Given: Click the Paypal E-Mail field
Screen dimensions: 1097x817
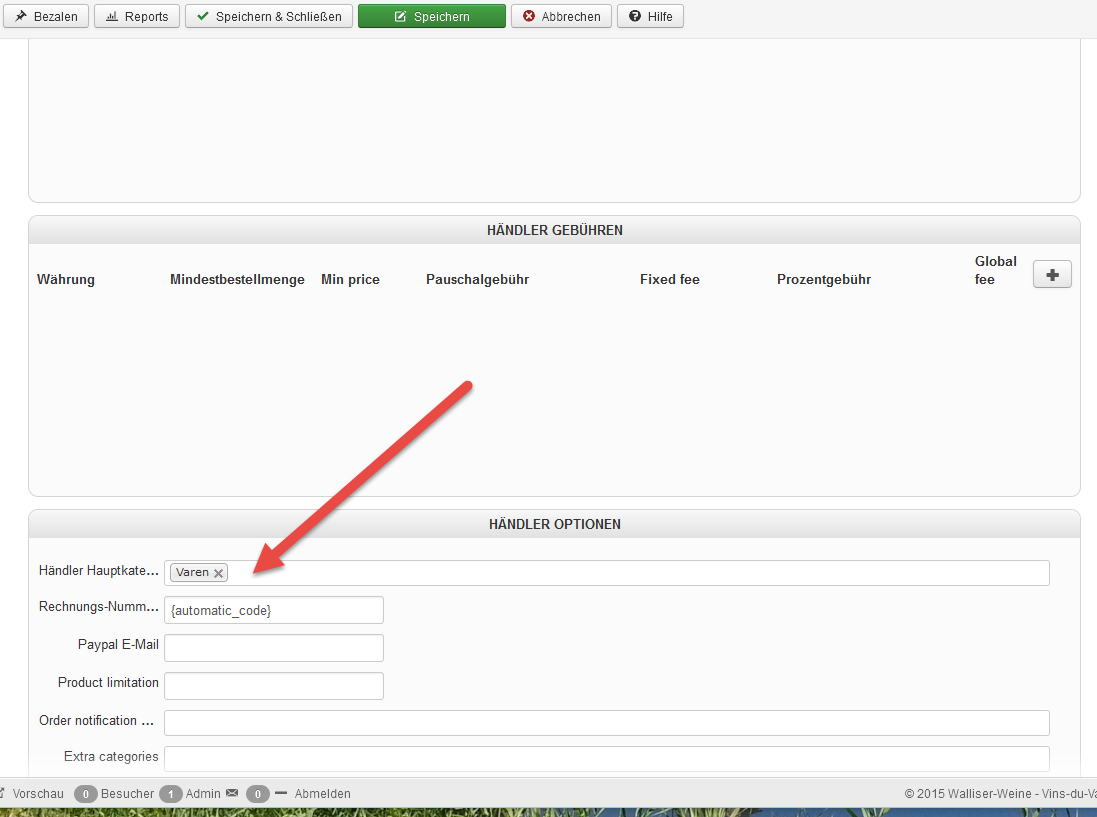Looking at the screenshot, I should 274,648.
